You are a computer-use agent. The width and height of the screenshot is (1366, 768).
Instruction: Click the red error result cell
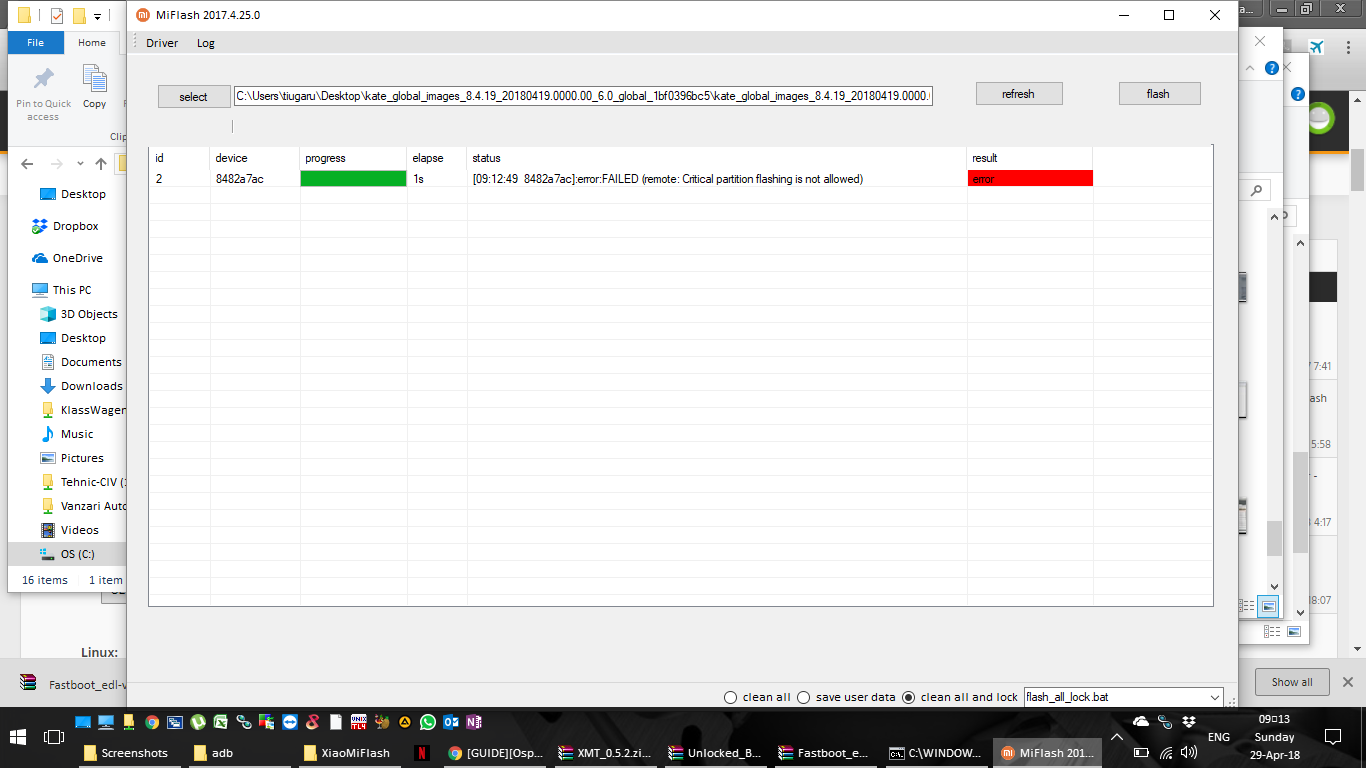coord(1030,179)
